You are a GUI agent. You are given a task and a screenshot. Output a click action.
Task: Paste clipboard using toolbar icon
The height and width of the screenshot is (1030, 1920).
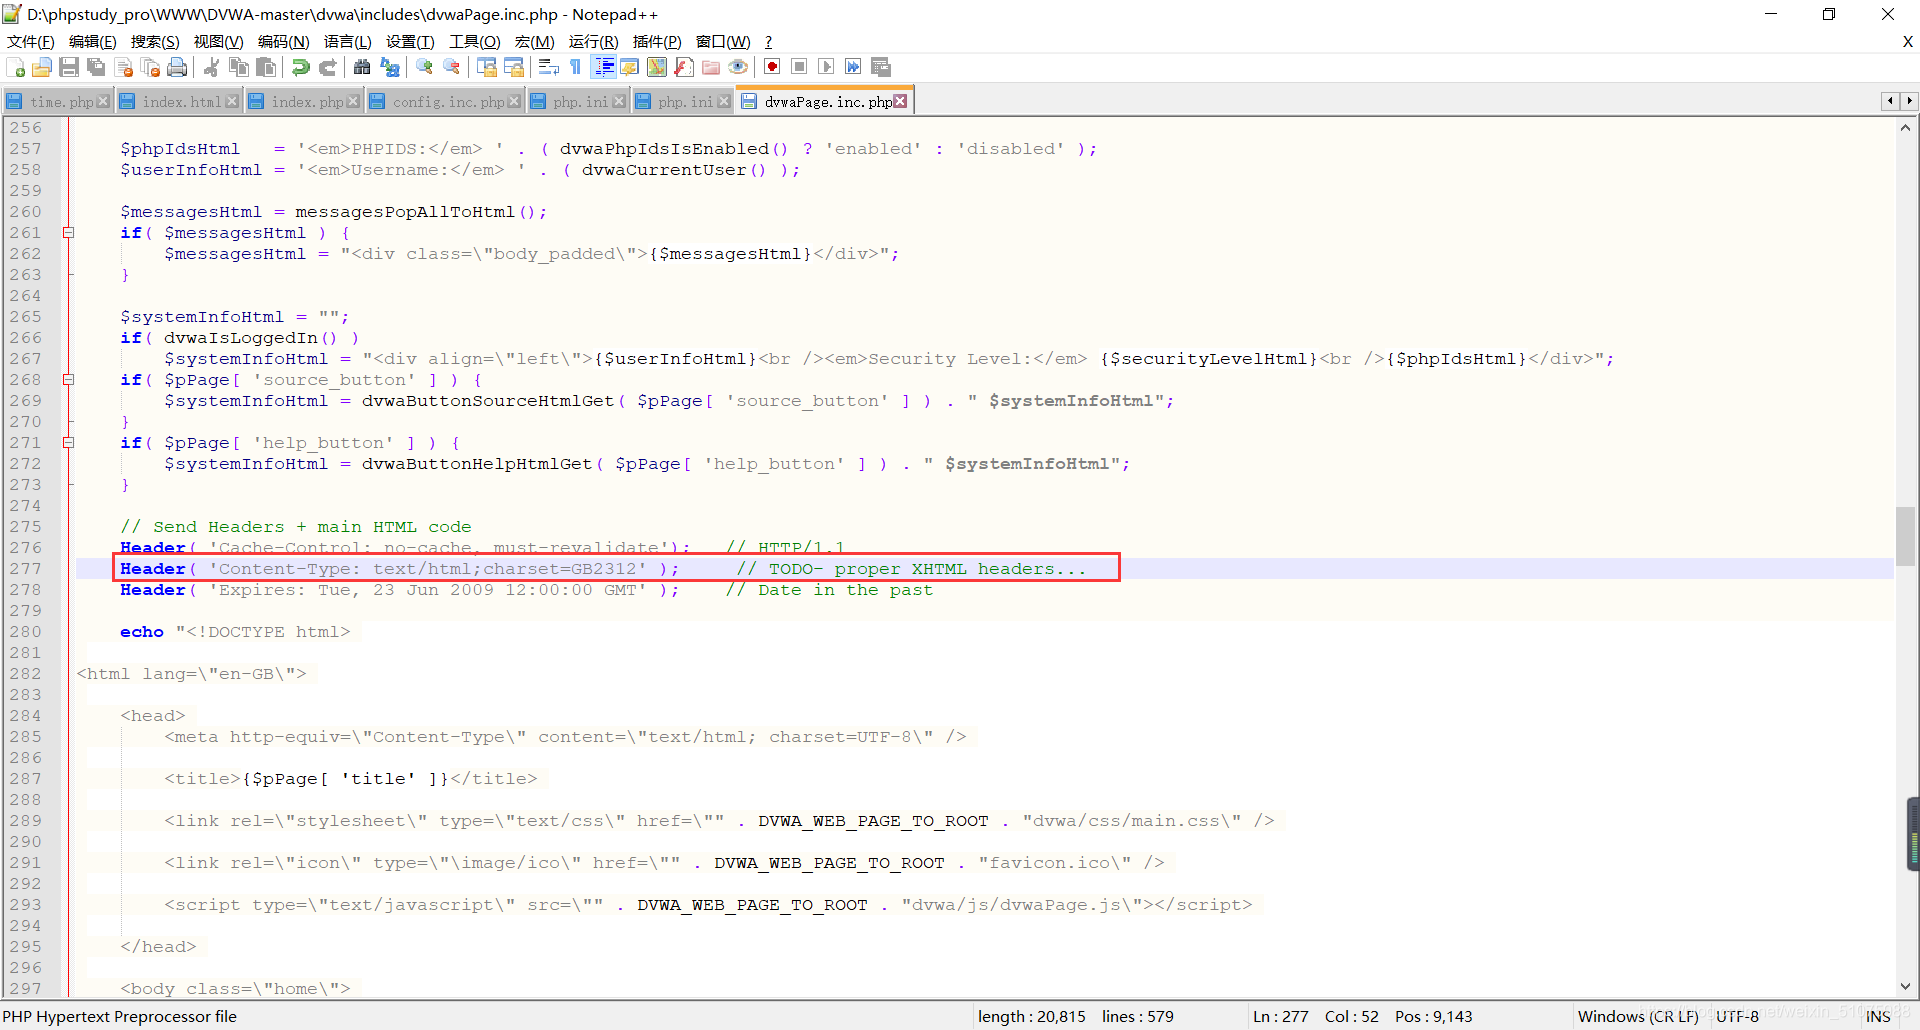pyautogui.click(x=266, y=67)
